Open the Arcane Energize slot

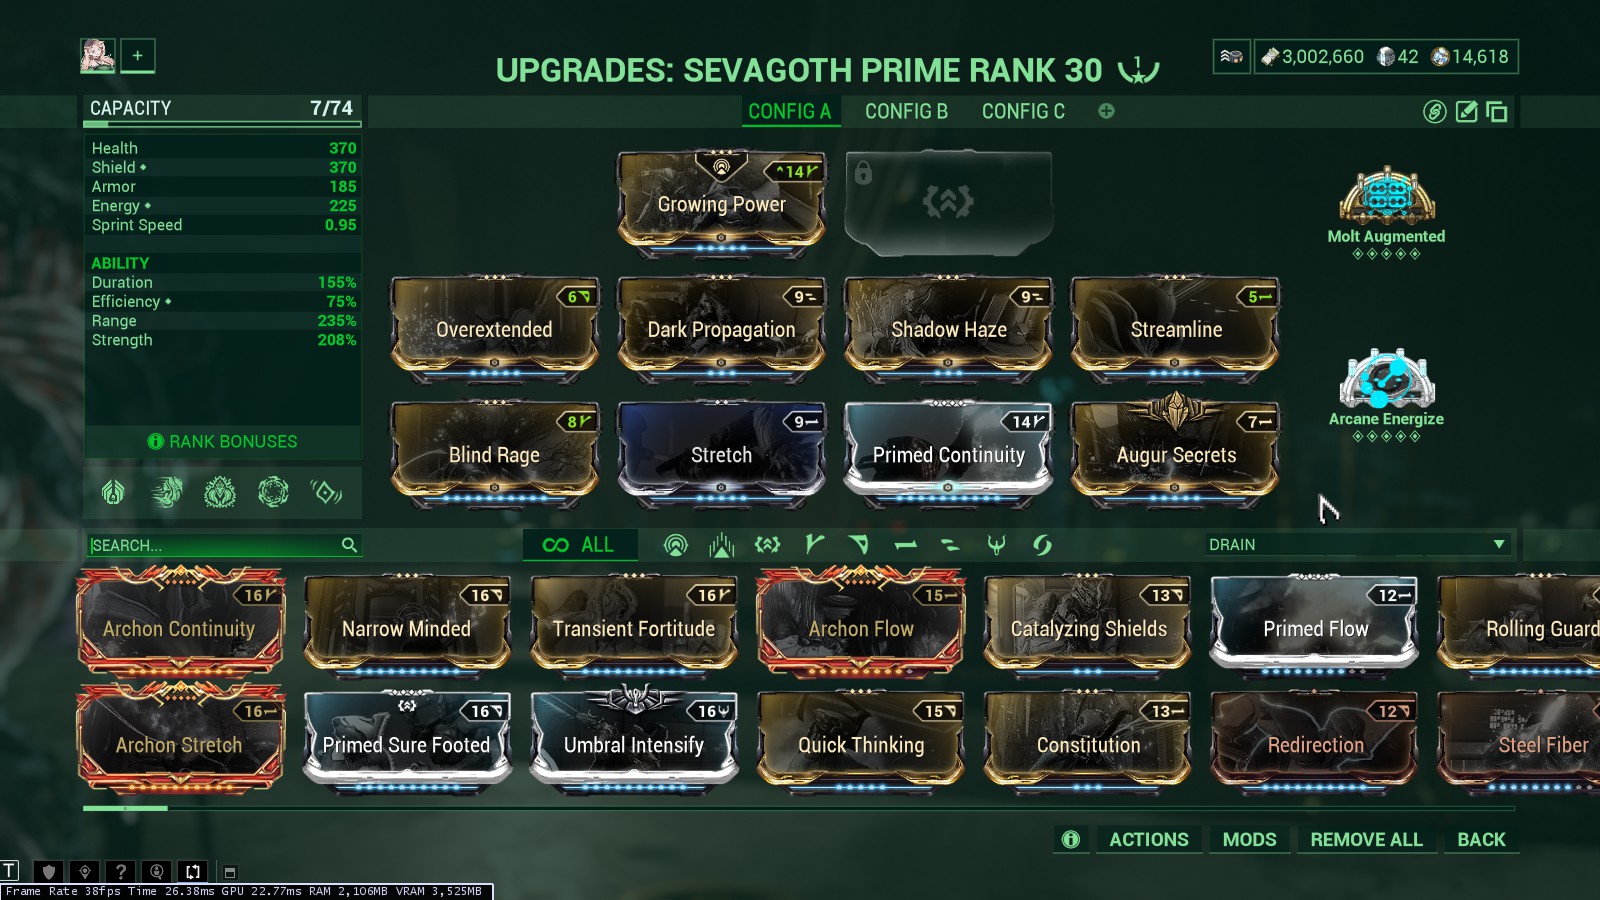pyautogui.click(x=1386, y=395)
